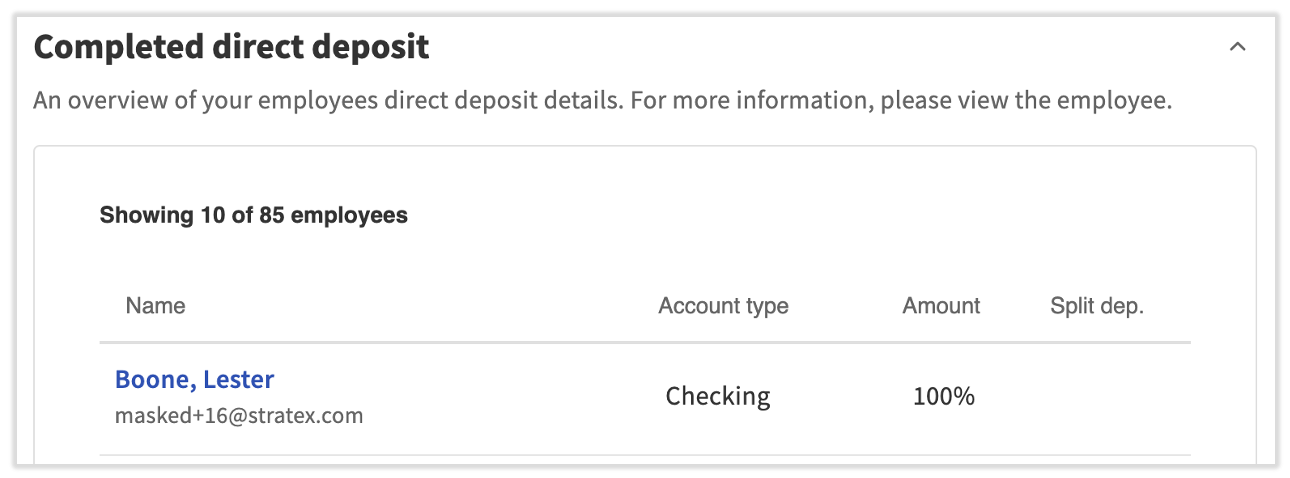Click blank header space right of Split dep.

coord(1168,306)
